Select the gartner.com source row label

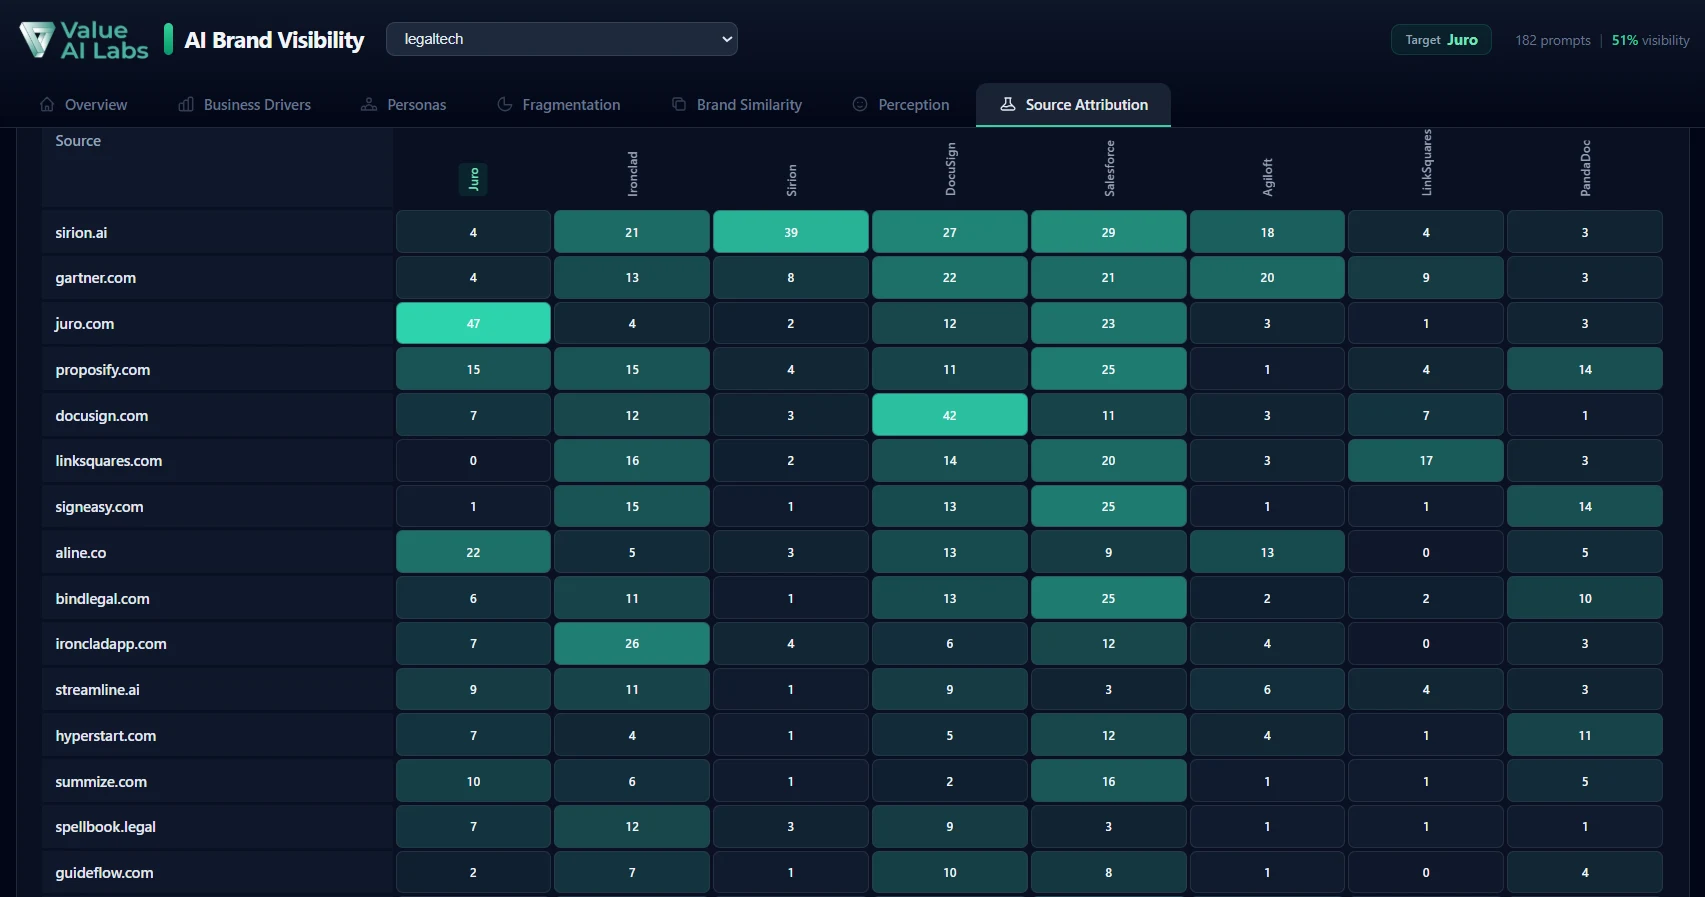pos(95,278)
